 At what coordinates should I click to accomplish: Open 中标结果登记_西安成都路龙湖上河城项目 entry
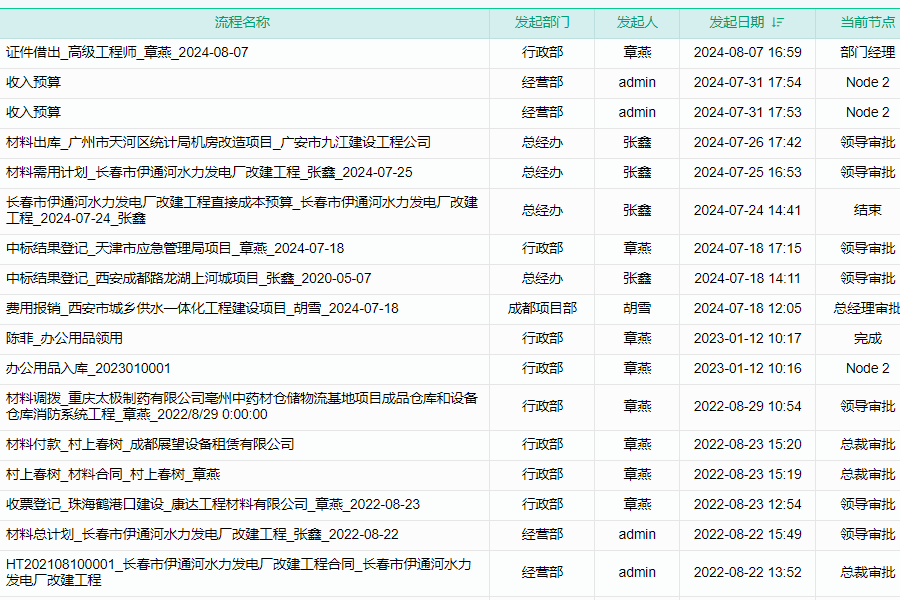pyautogui.click(x=188, y=278)
